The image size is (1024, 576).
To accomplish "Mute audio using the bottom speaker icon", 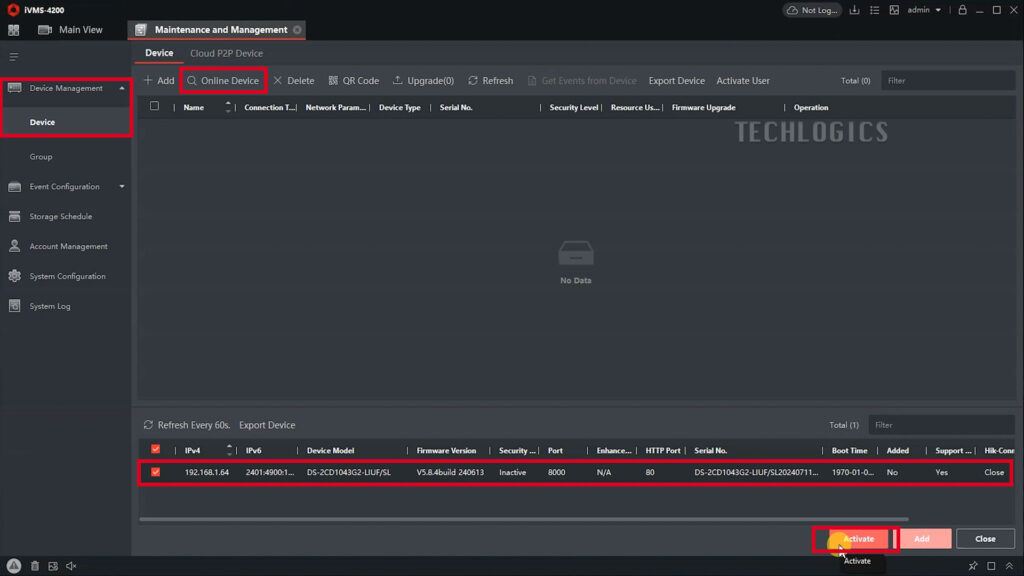I will (71, 566).
